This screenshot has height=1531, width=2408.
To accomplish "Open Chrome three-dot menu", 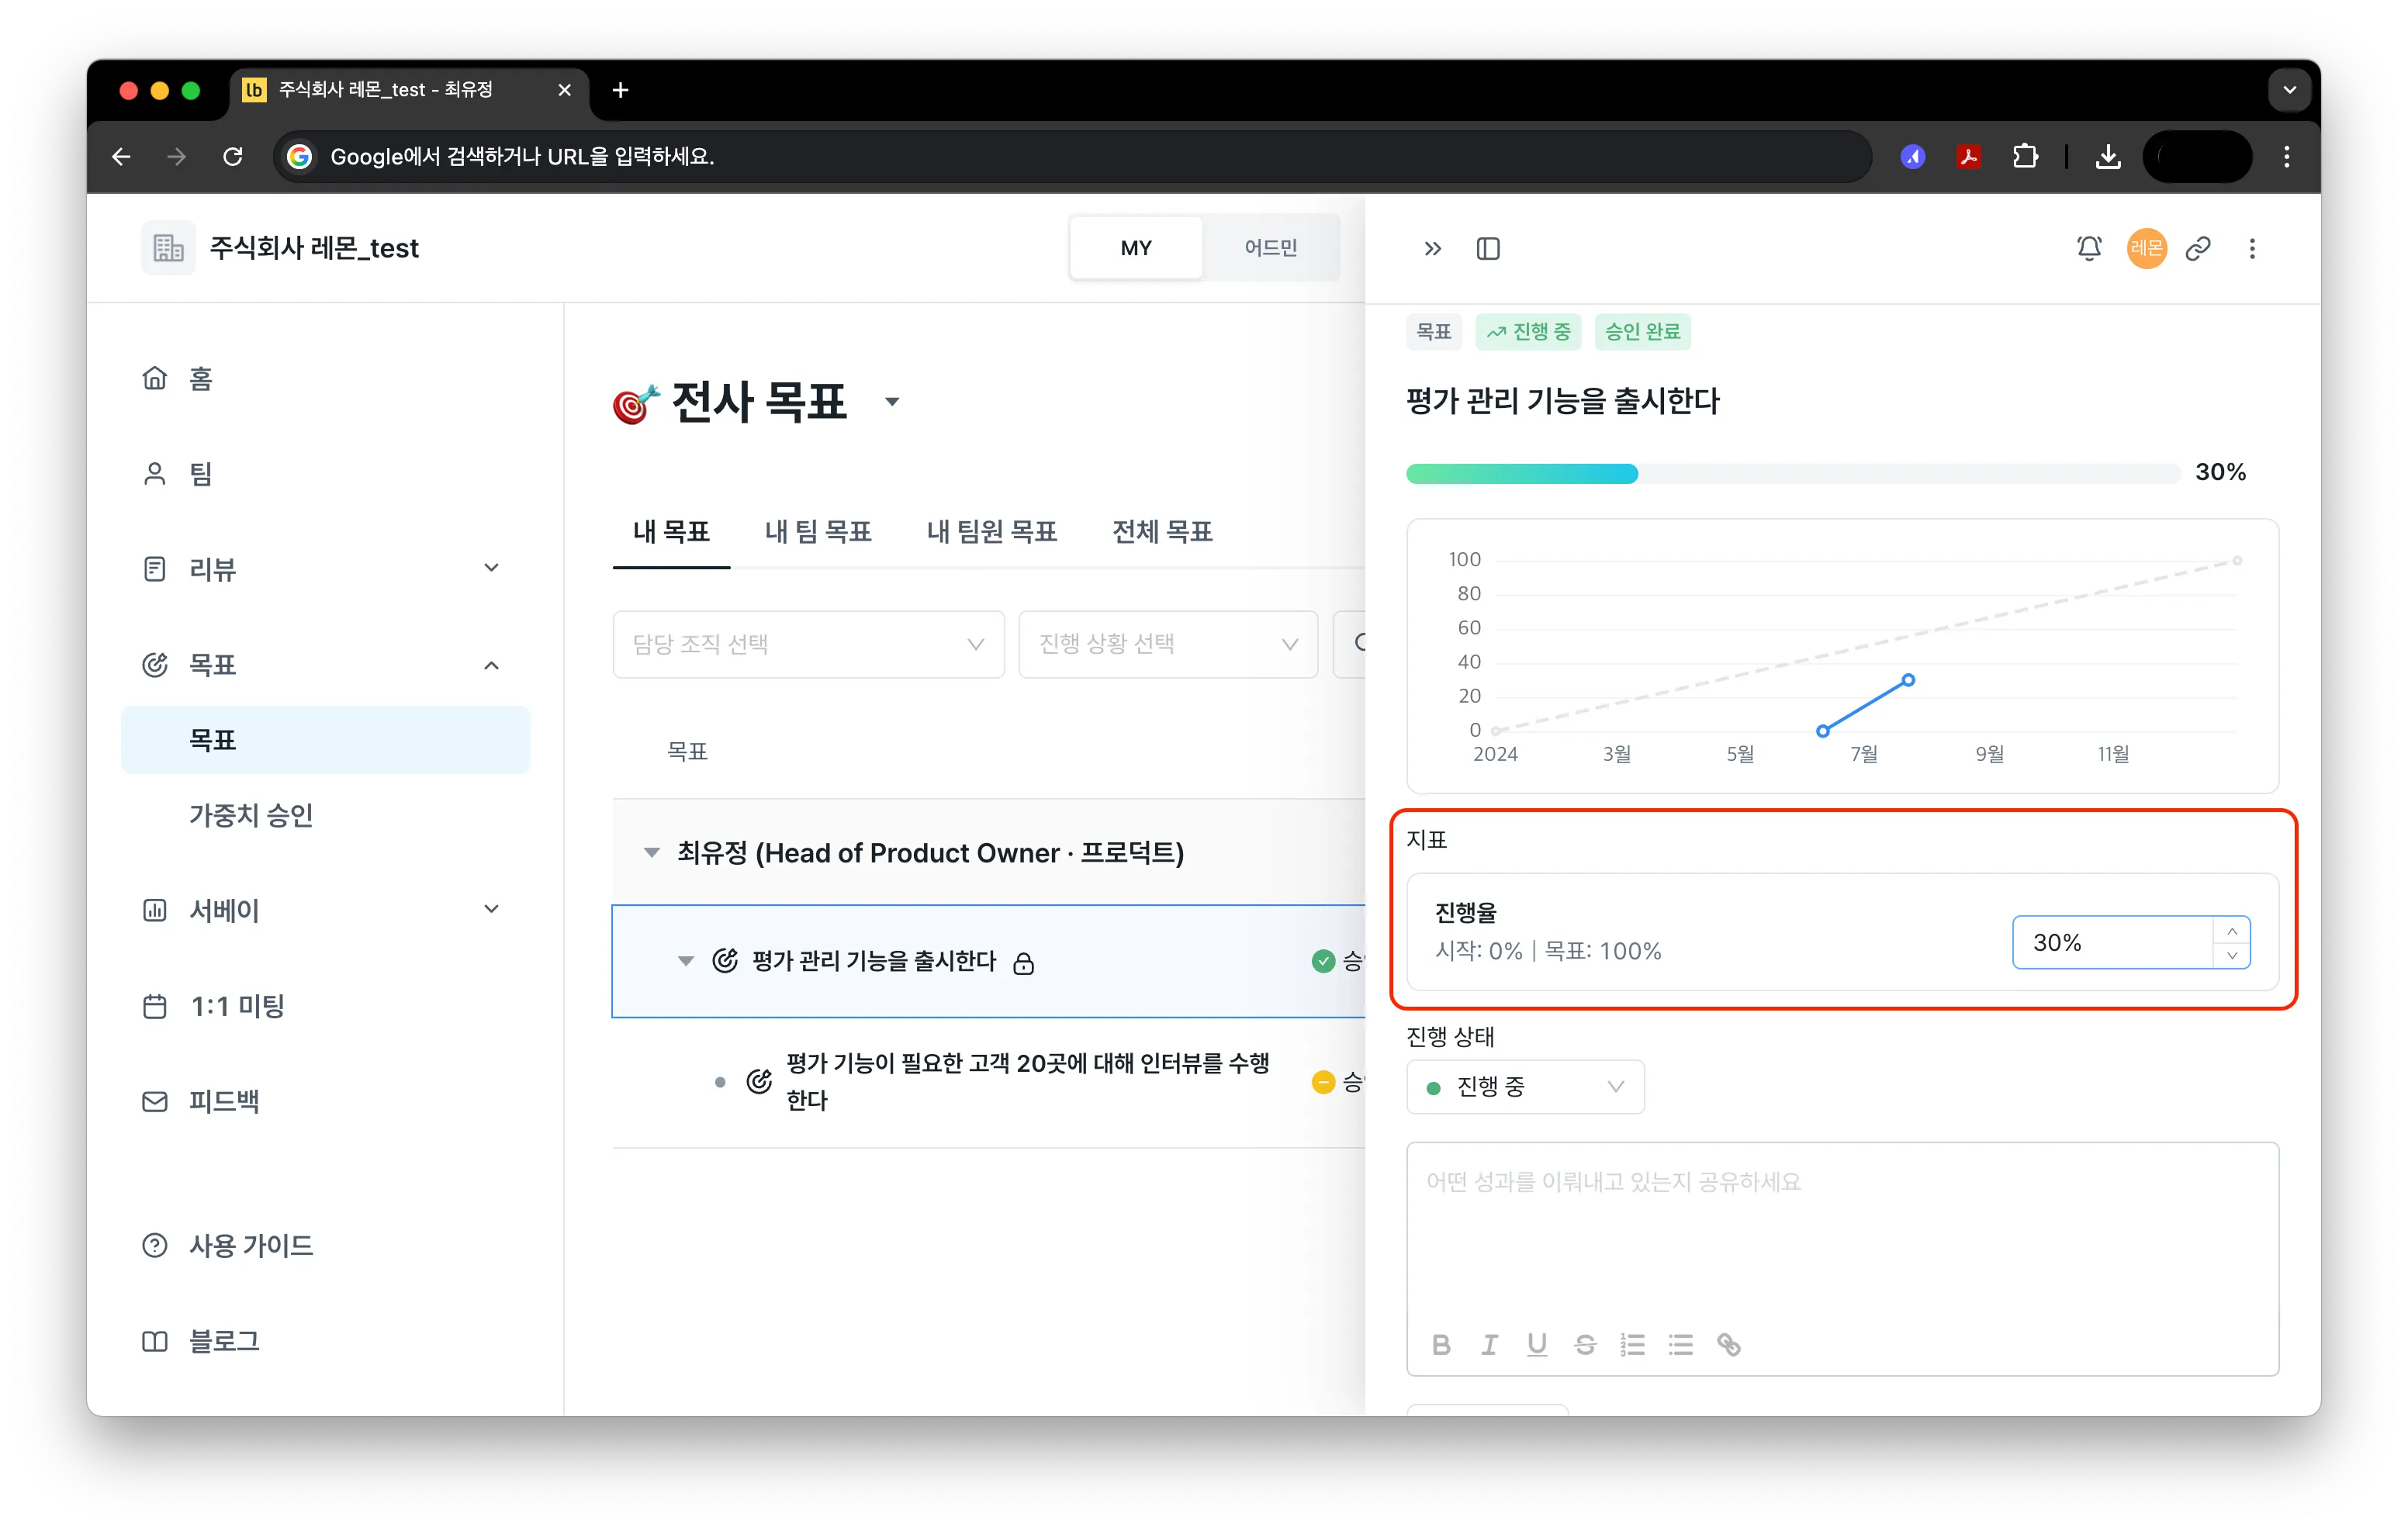I will (x=2286, y=156).
